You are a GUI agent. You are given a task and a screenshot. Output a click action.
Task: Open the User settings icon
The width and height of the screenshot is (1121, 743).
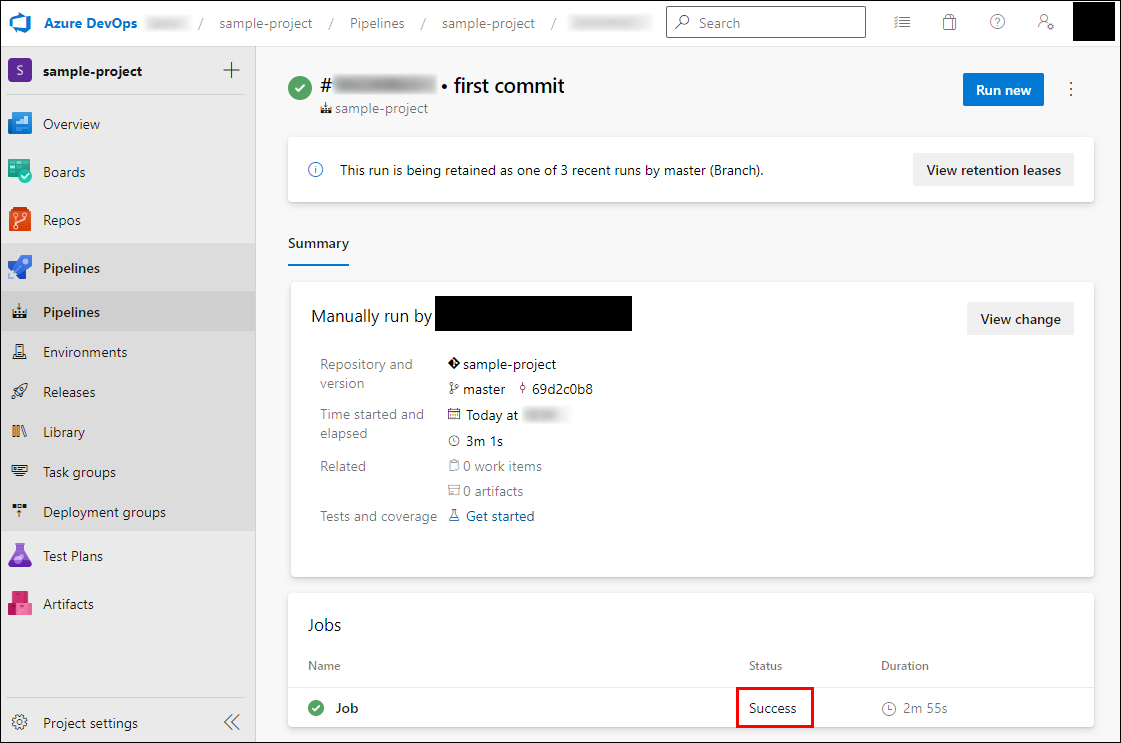[1045, 22]
